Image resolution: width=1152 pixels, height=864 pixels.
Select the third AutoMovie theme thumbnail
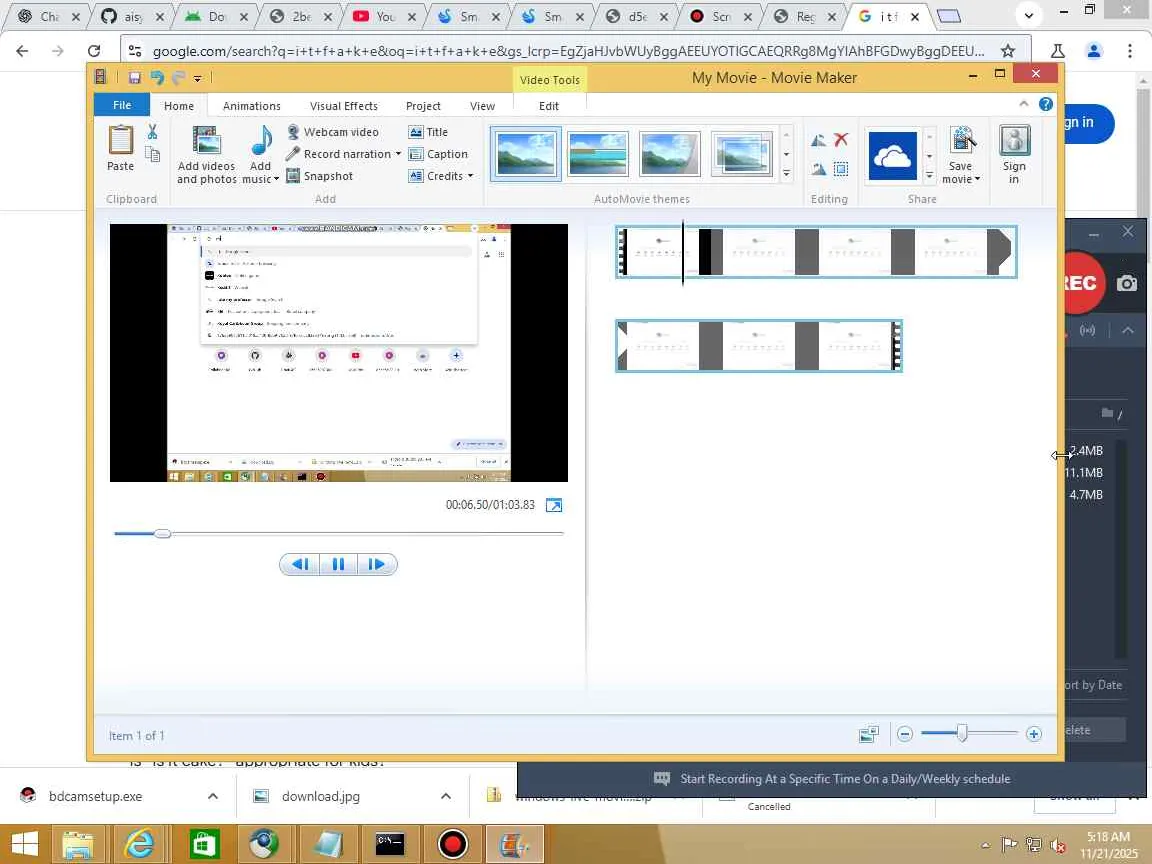pyautogui.click(x=670, y=154)
